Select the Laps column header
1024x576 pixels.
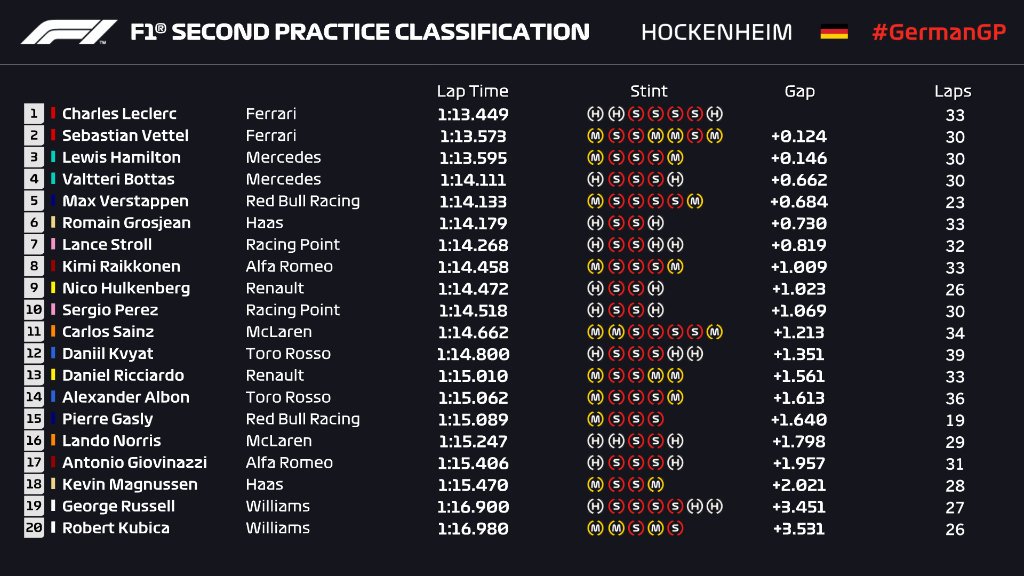[953, 91]
